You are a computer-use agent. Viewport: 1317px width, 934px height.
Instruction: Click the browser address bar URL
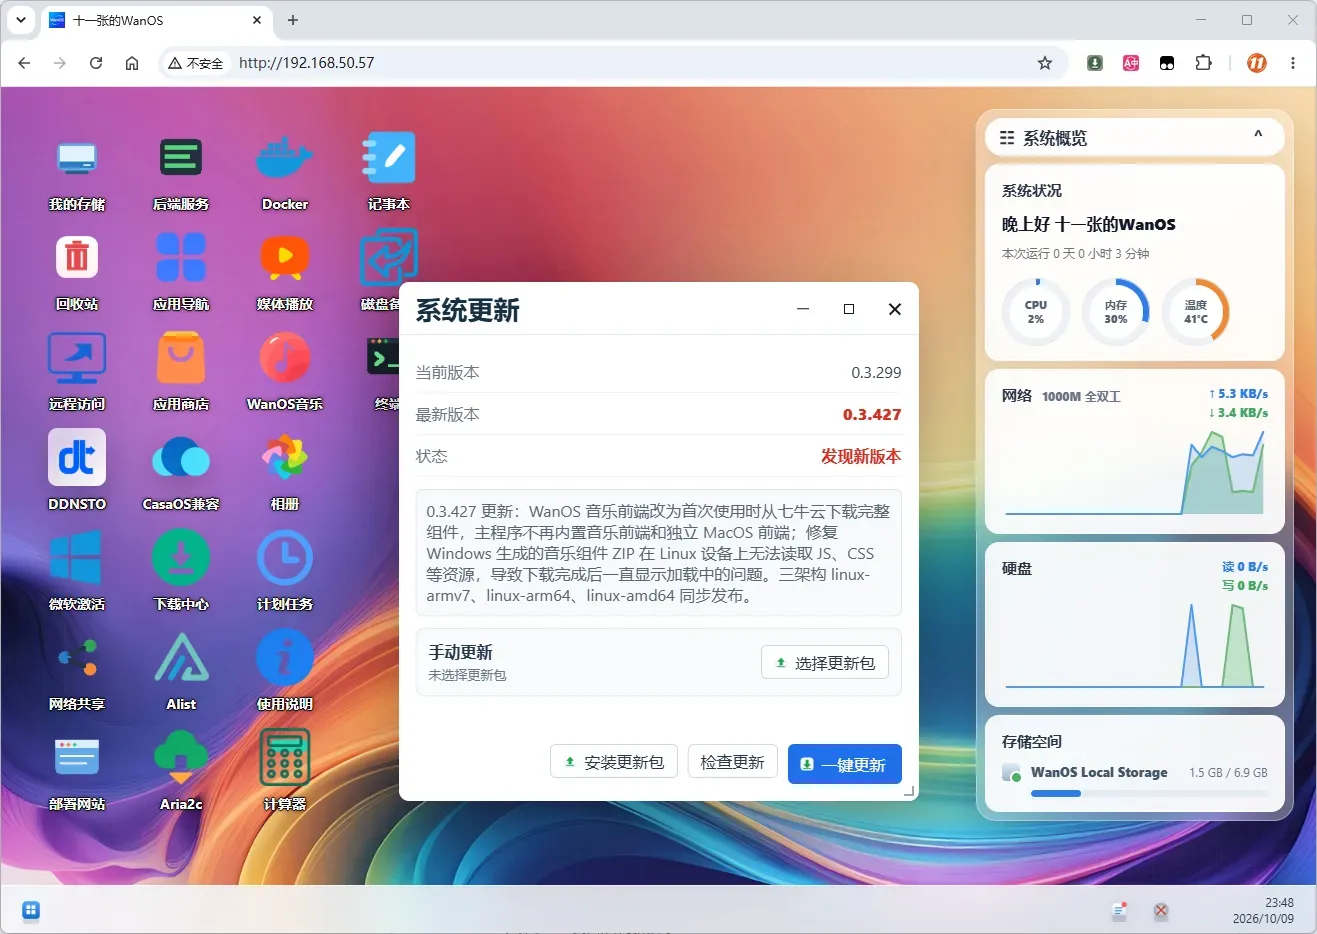point(306,62)
